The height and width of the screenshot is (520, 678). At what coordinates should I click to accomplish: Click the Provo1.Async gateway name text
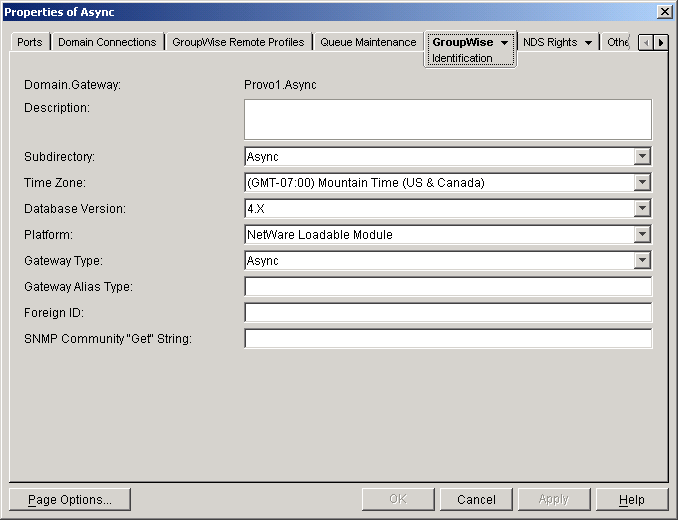point(280,85)
